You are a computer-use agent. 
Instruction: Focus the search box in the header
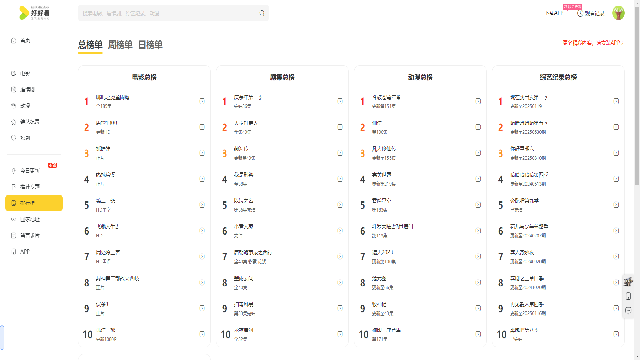[168, 13]
